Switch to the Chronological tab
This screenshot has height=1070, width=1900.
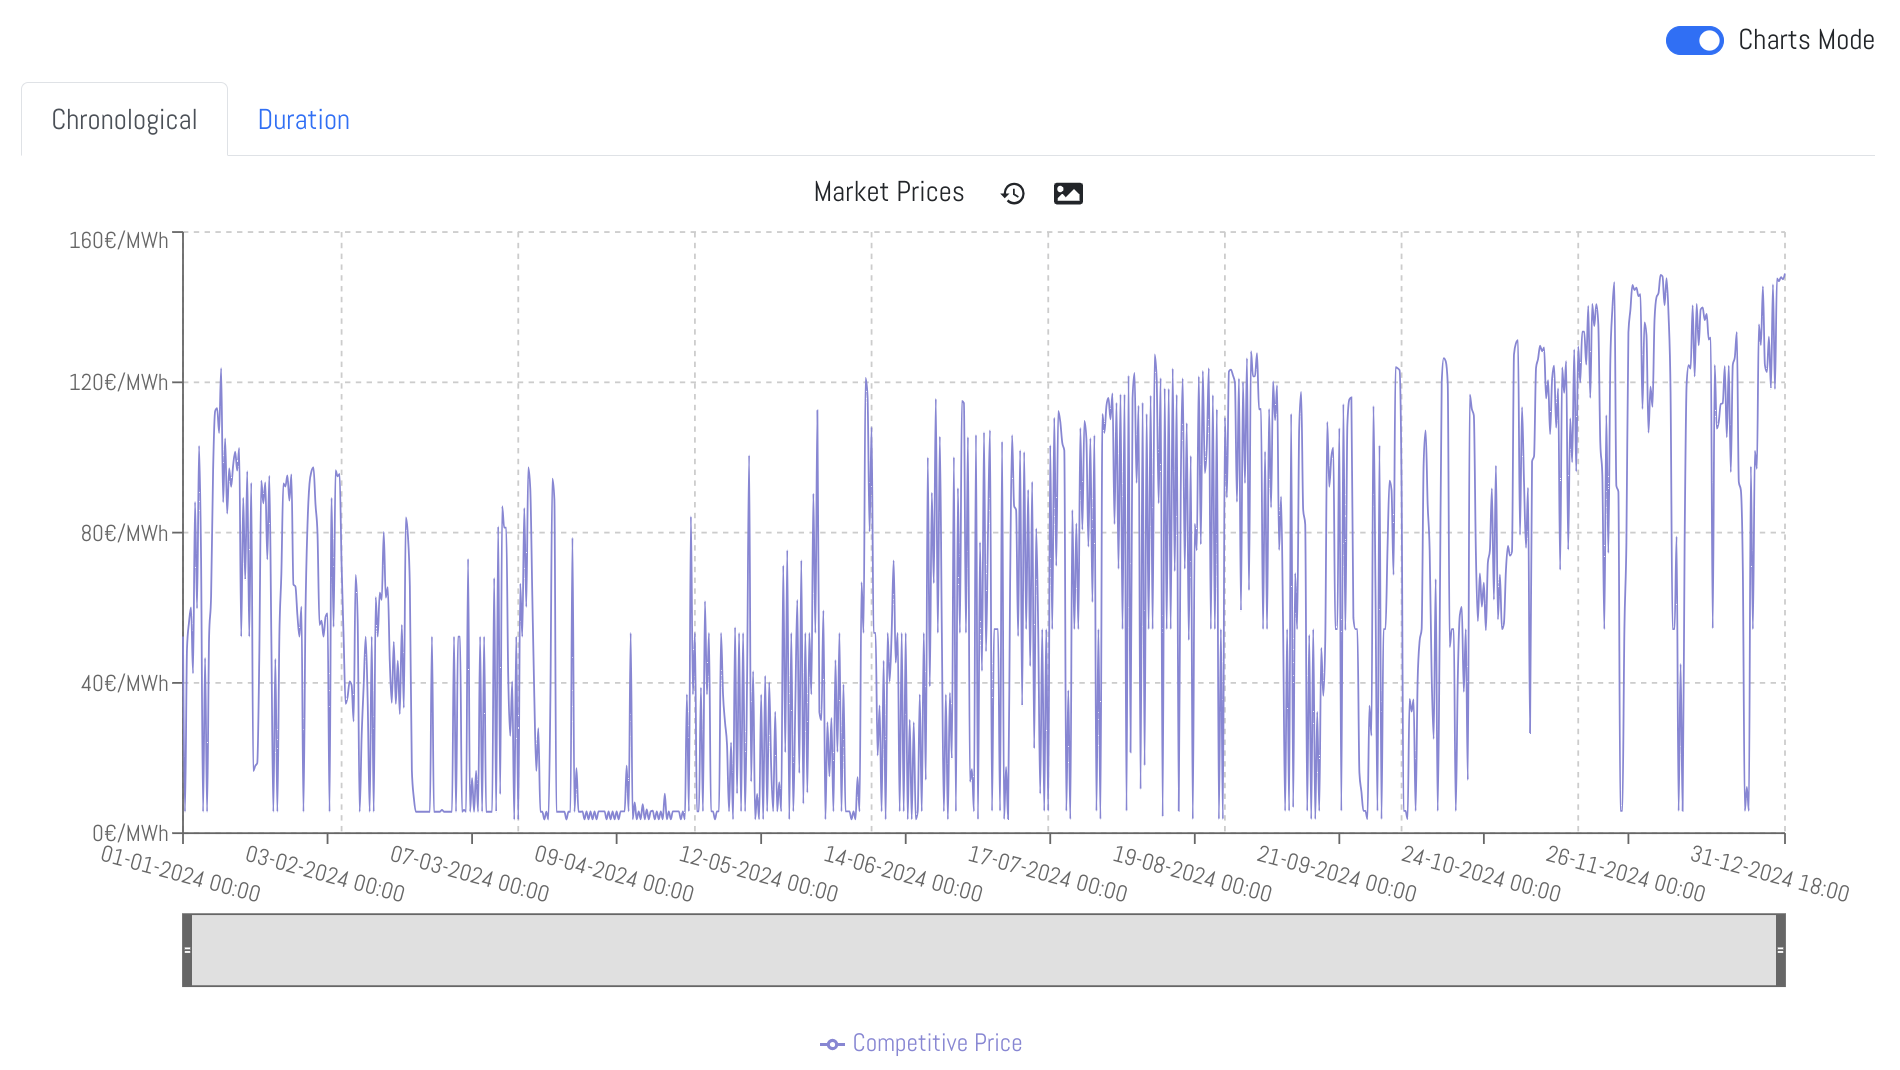124,120
